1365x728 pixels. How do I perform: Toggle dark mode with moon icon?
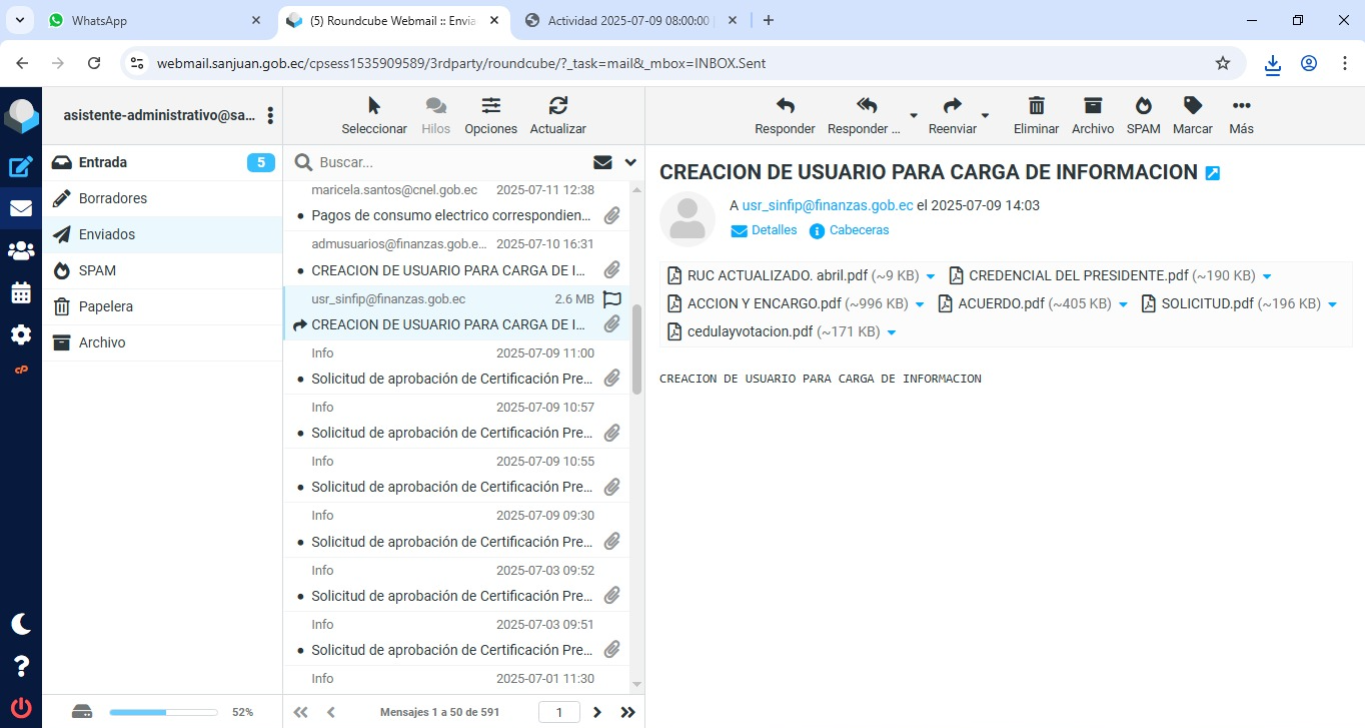(x=21, y=624)
